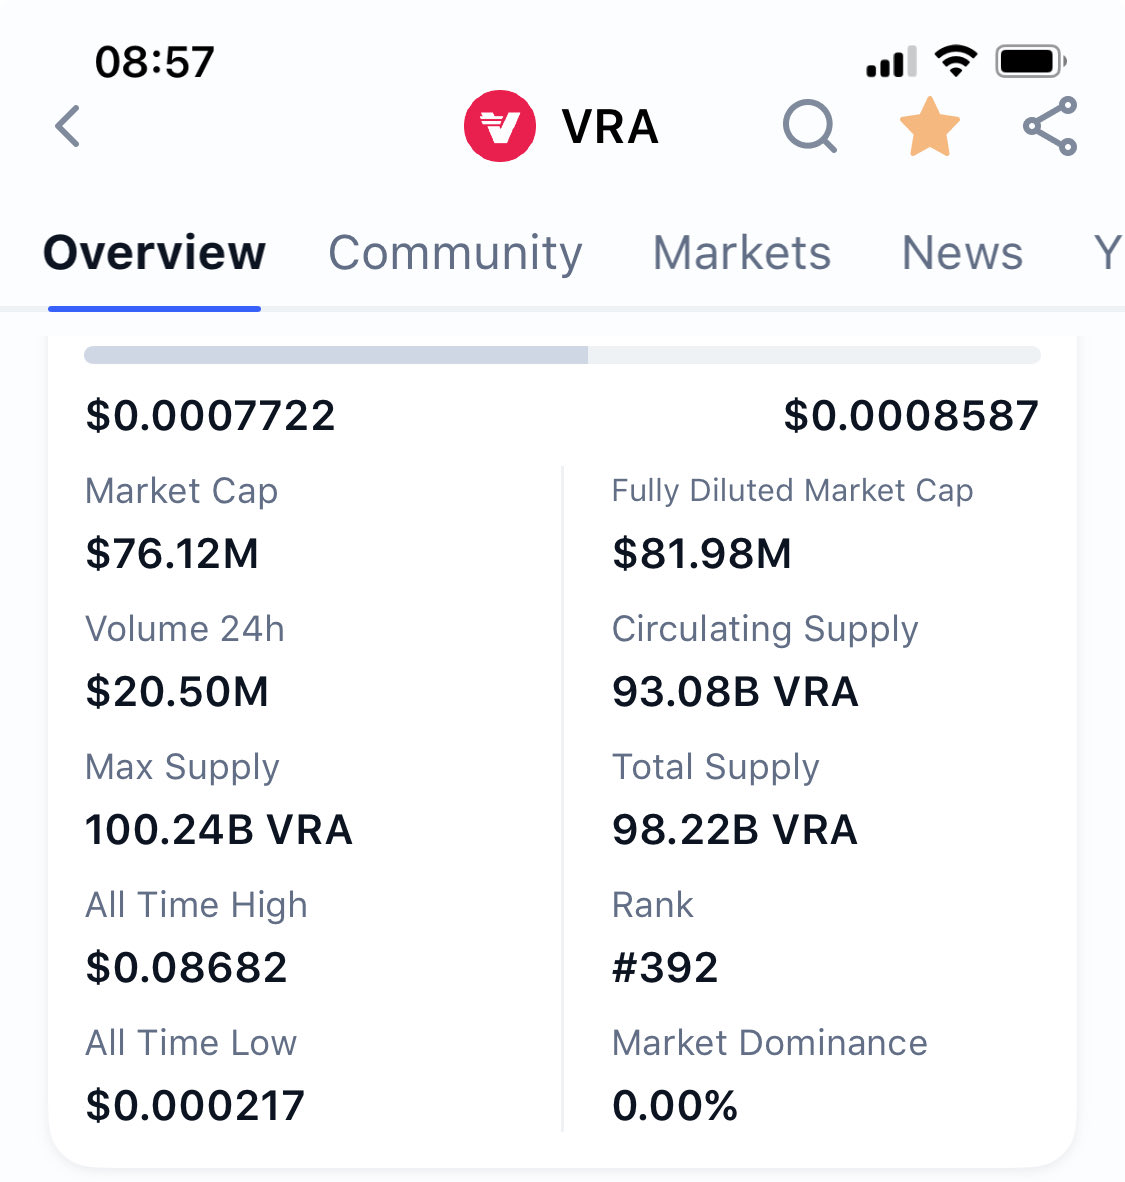This screenshot has height=1182, width=1125.
Task: Toggle the orange watchlist star
Action: pos(930,127)
